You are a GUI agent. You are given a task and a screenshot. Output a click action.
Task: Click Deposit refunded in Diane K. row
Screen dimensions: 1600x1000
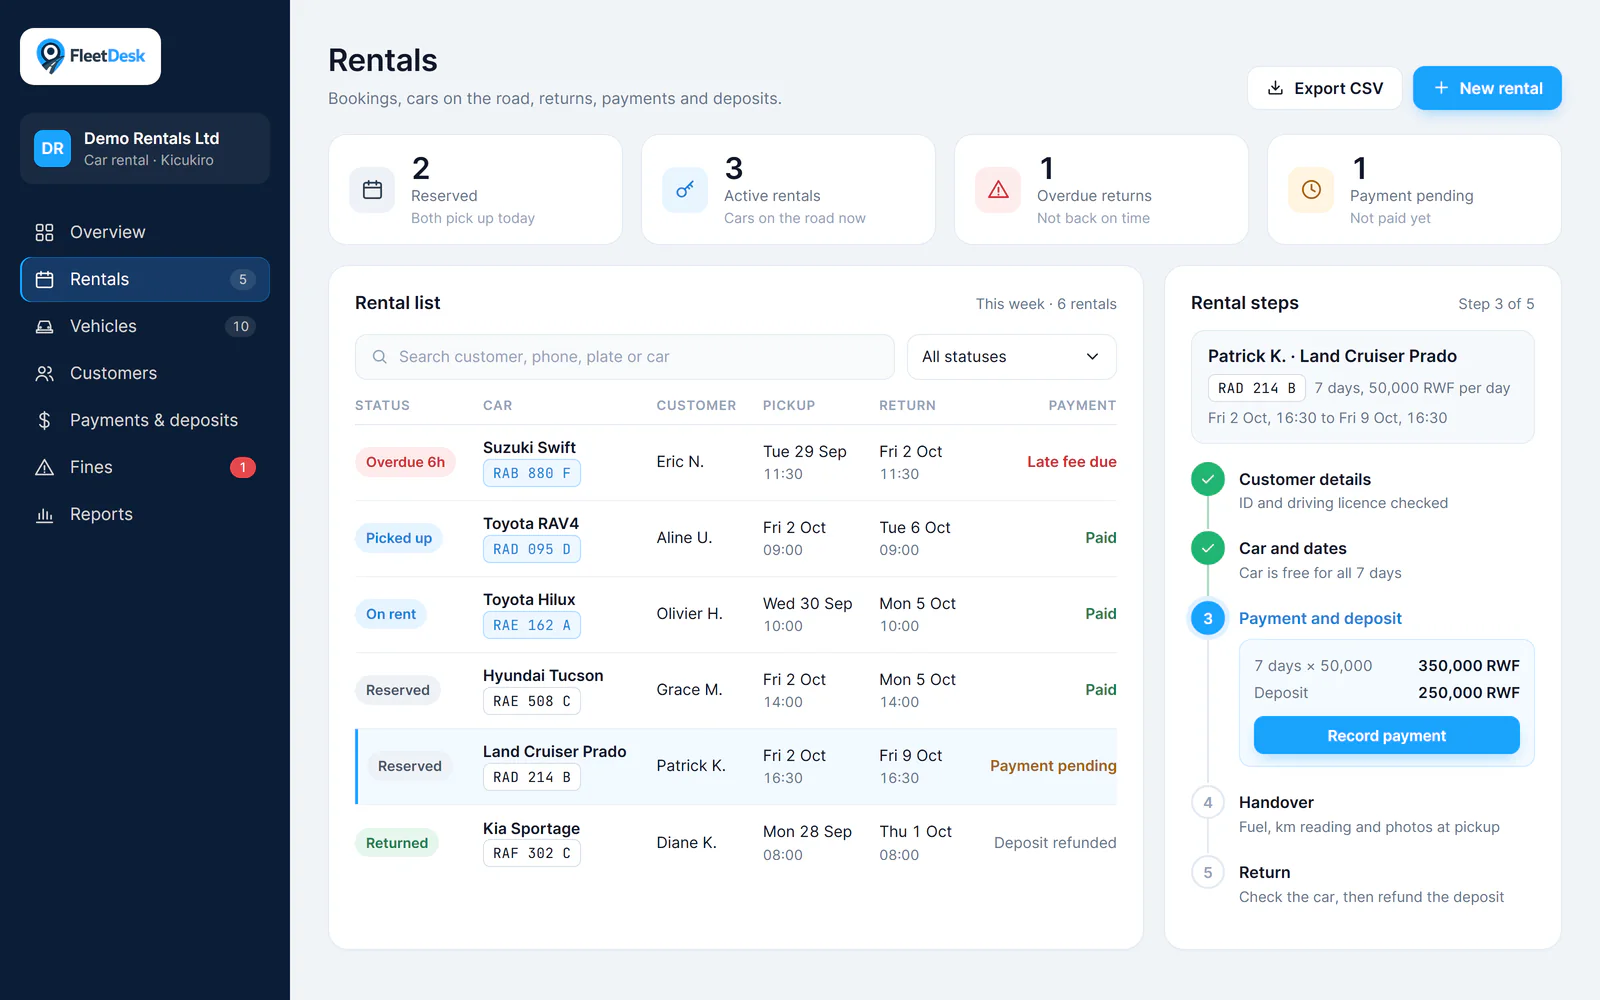pos(1055,843)
